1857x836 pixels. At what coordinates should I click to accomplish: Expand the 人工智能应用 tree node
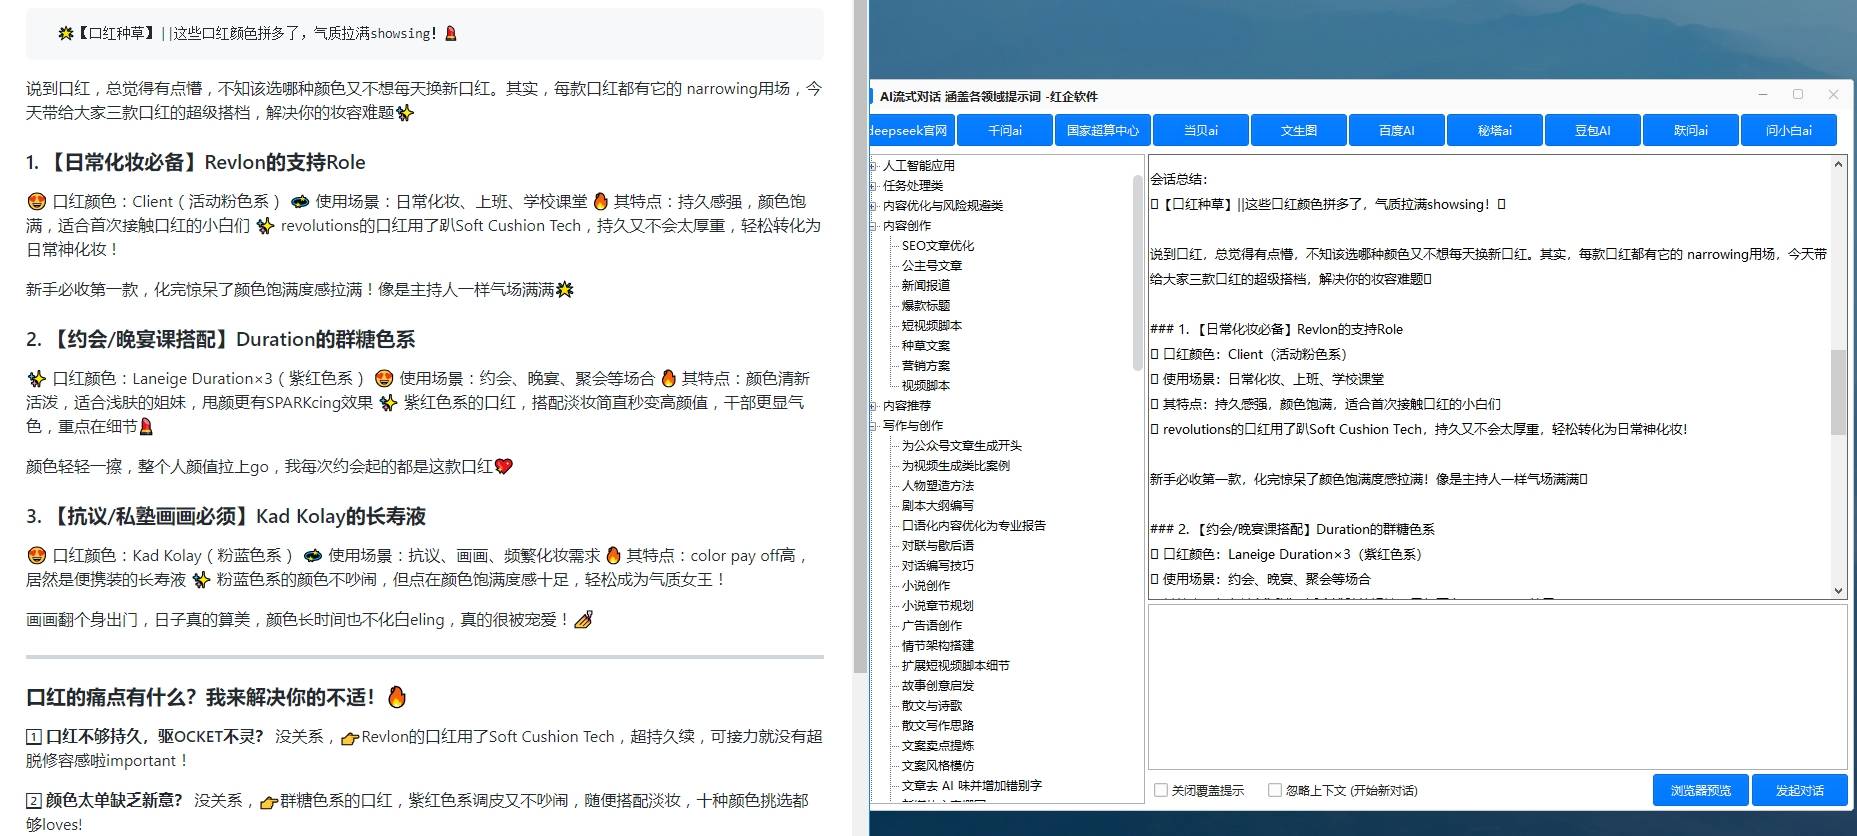tap(874, 166)
